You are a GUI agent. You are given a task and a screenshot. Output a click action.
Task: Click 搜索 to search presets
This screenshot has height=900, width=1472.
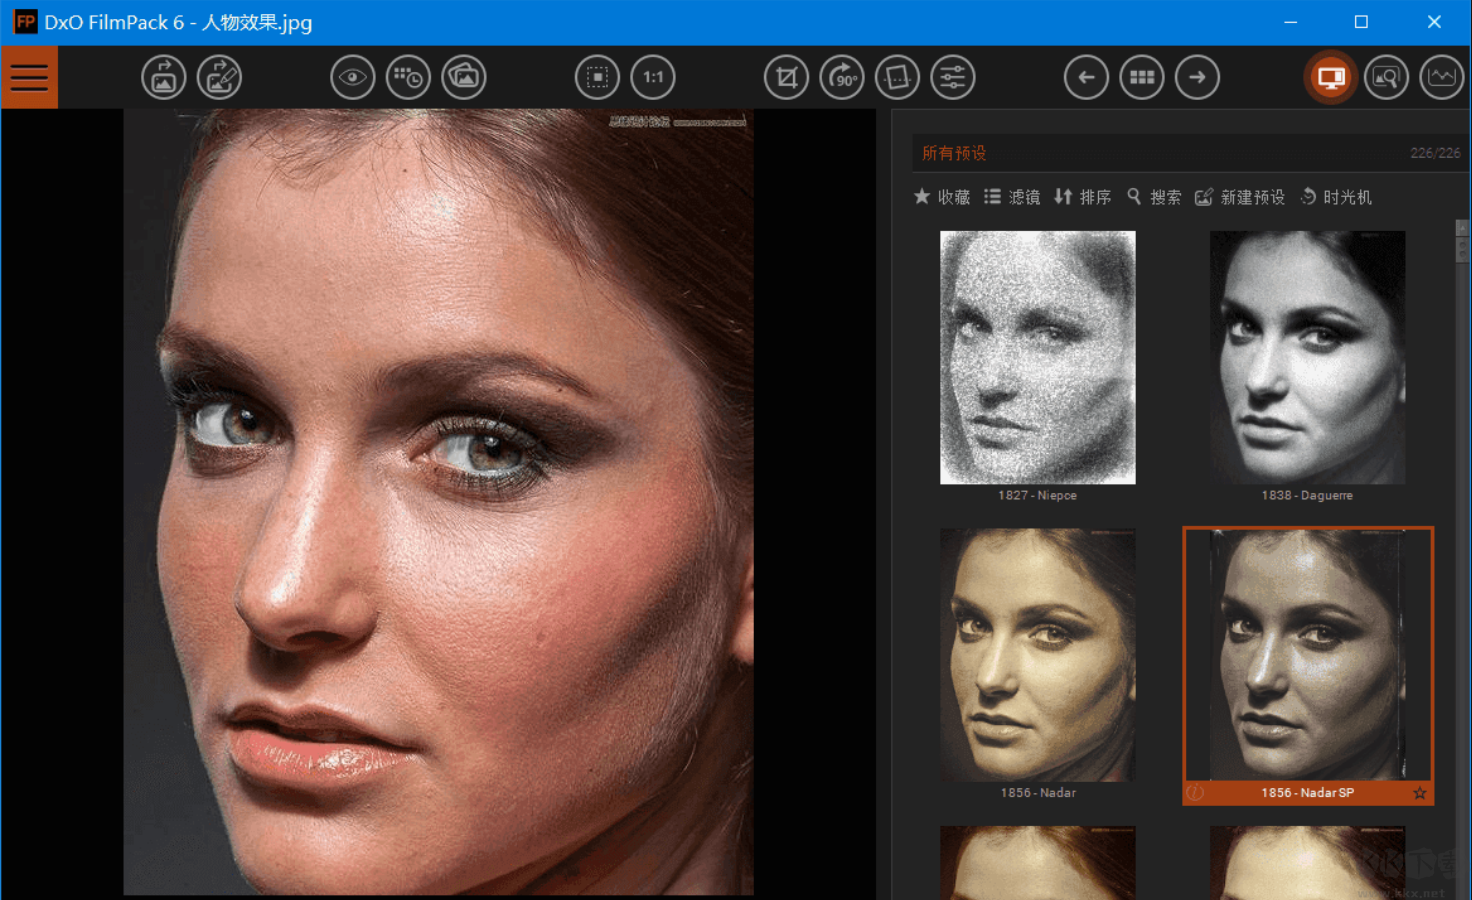tap(1154, 197)
